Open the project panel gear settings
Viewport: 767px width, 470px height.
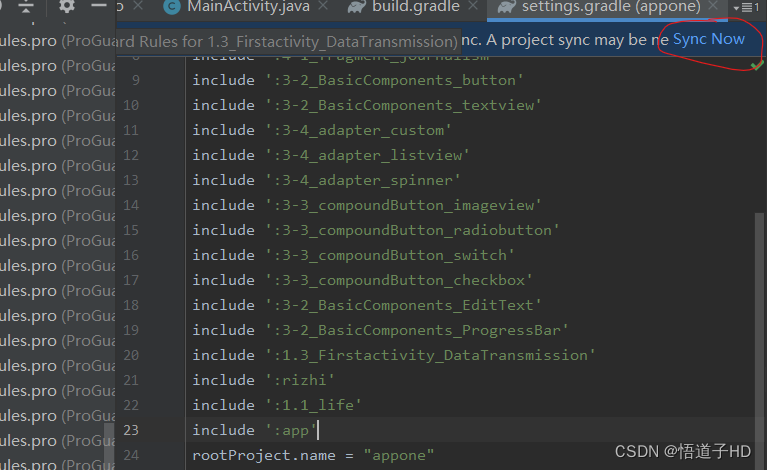[67, 6]
